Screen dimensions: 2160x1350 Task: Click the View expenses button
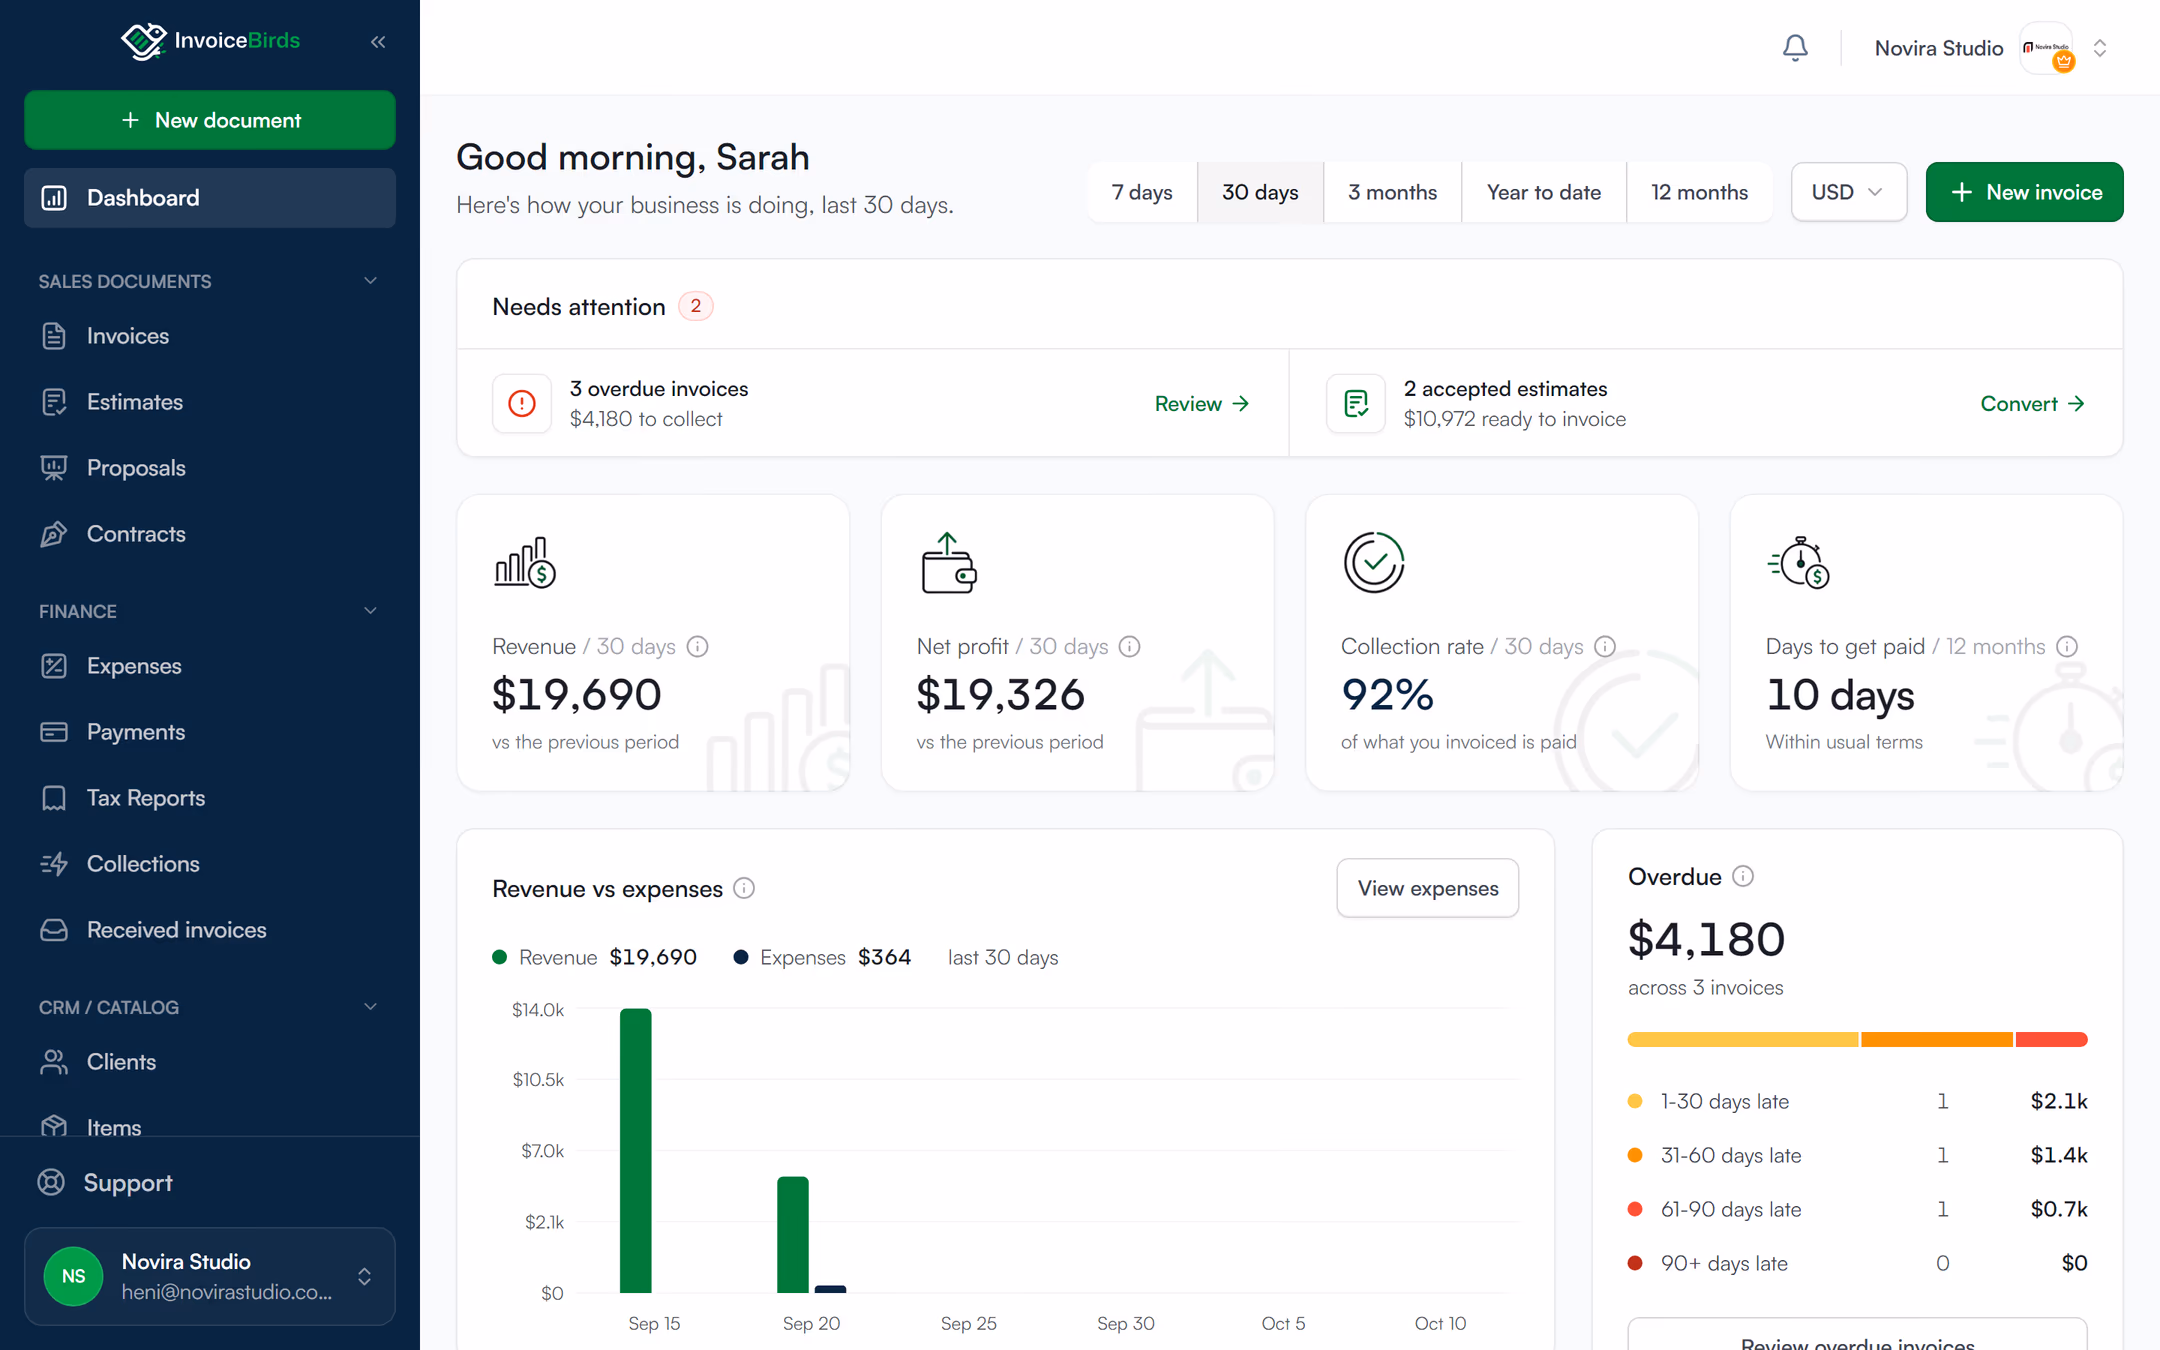click(1427, 888)
